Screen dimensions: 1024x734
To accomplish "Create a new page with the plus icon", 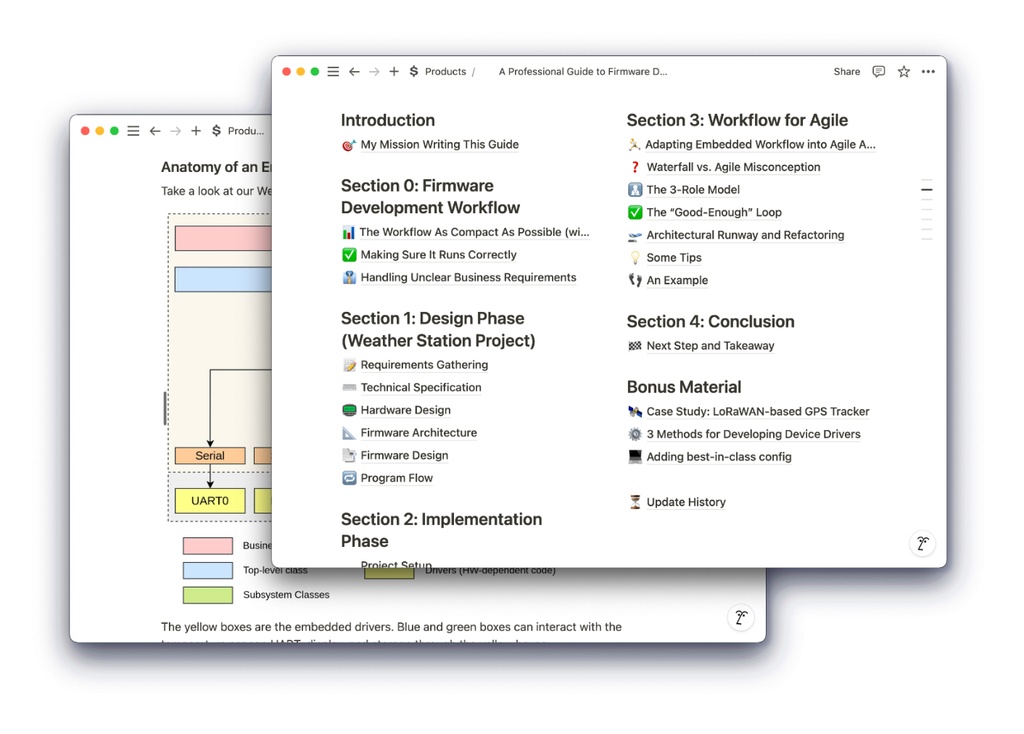I will (x=394, y=71).
